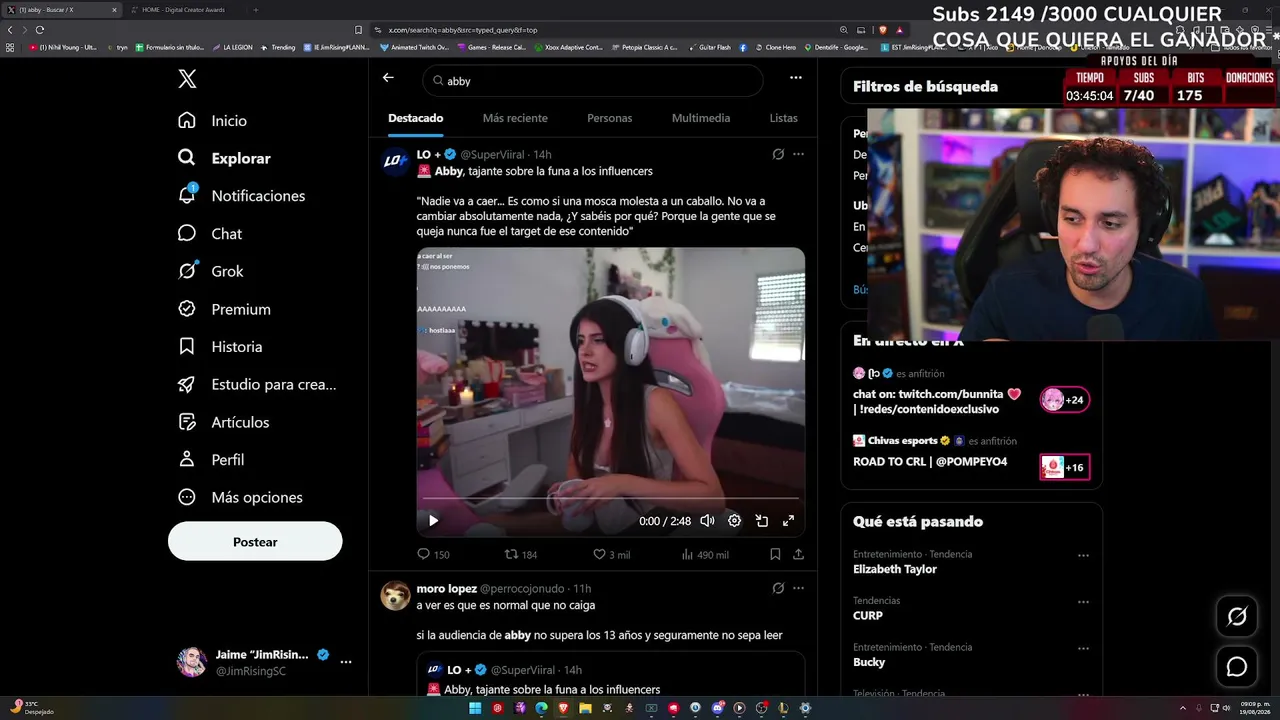The width and height of the screenshot is (1280, 720).
Task: Open the X logo home link
Action: (187, 79)
